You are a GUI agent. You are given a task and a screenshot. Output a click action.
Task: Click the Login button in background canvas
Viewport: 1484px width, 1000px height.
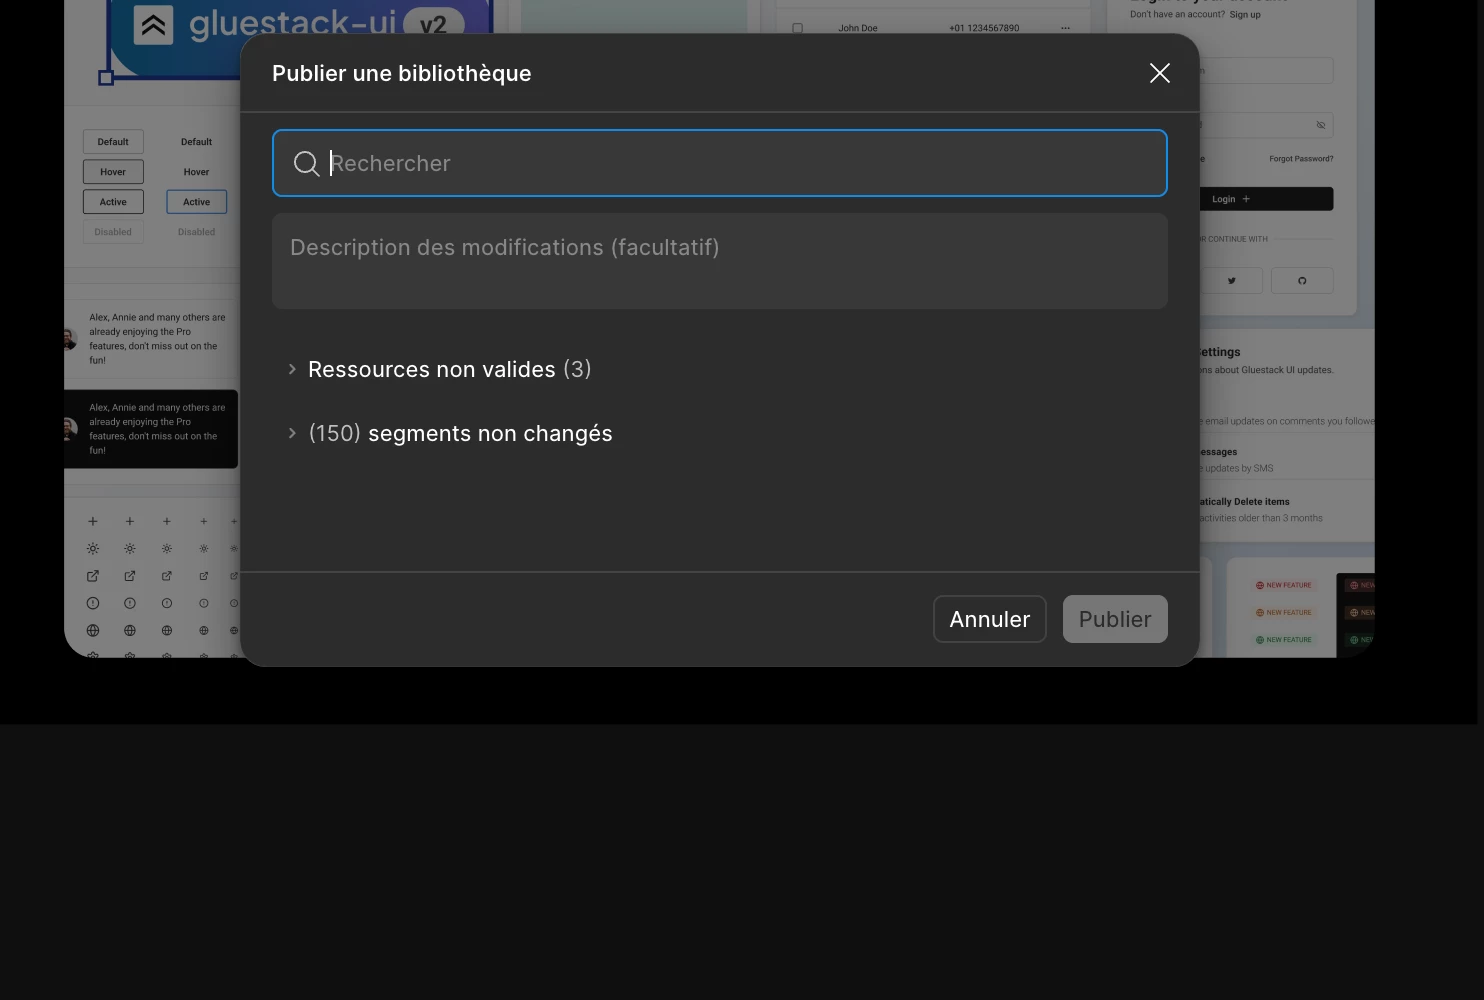1266,199
